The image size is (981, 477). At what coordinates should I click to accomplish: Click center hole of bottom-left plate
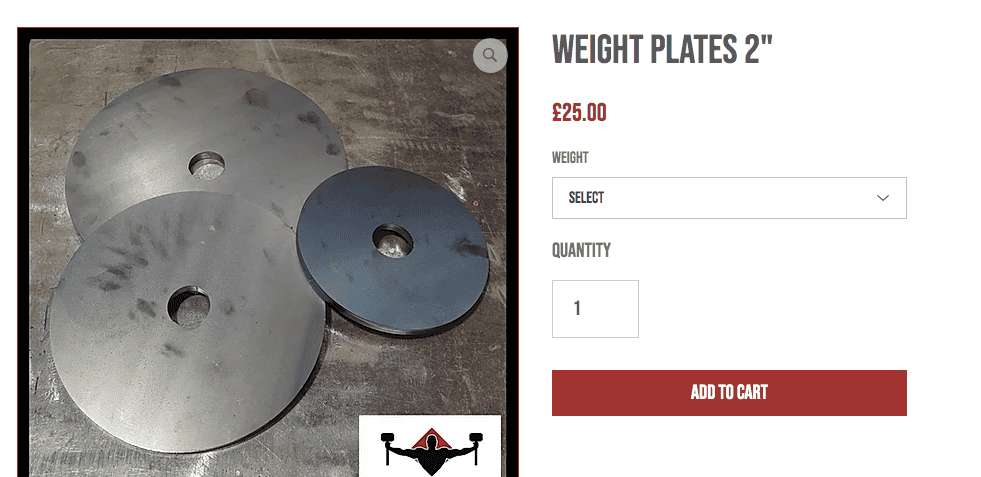189,307
